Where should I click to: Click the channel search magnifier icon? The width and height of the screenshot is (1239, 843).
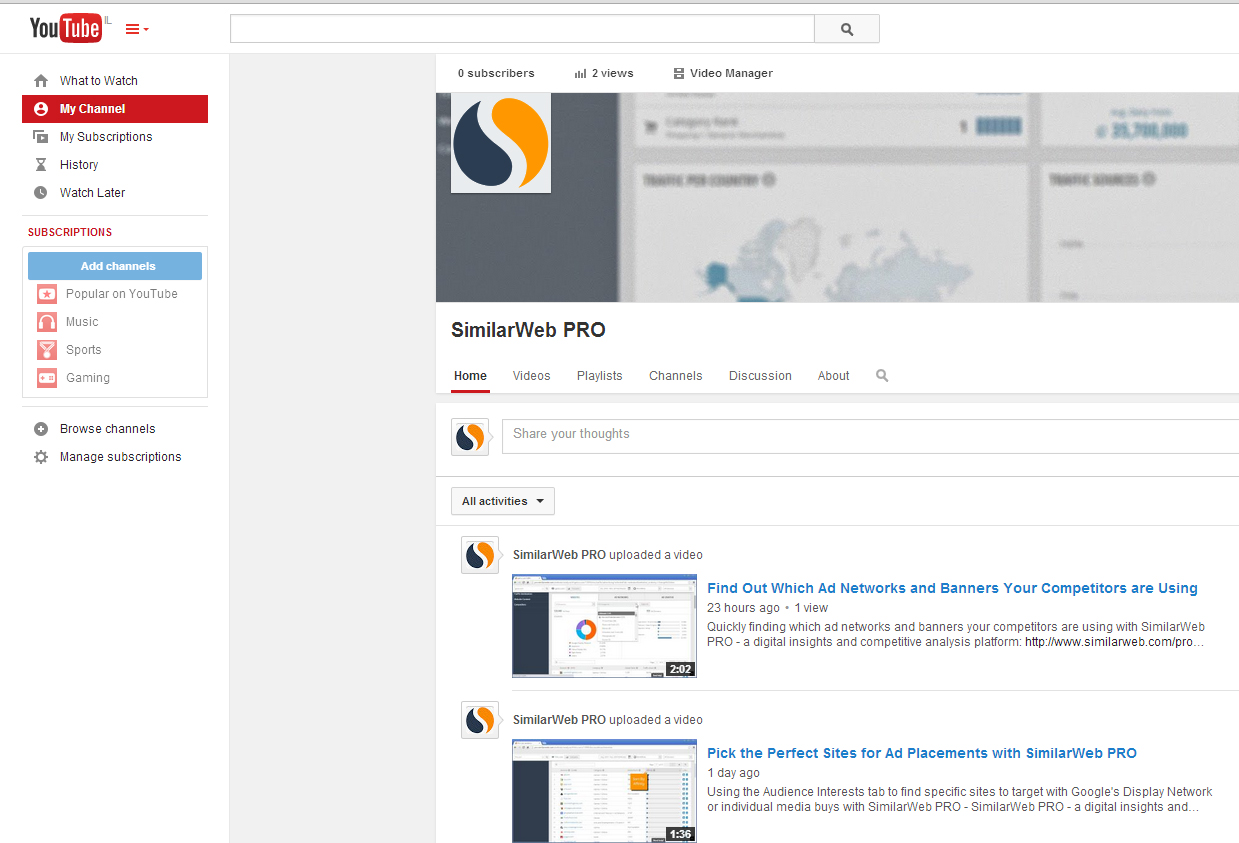pos(882,376)
